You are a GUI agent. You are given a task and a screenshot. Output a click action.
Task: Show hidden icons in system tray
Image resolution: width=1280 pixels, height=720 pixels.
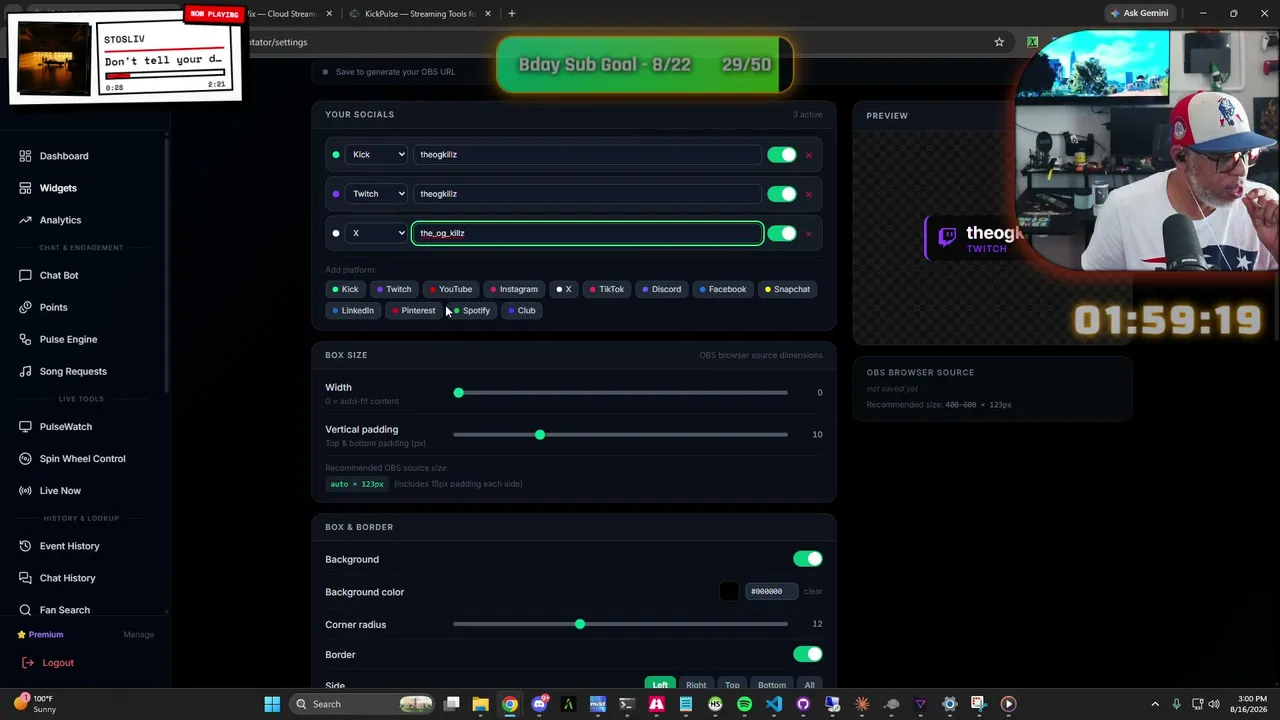click(x=1155, y=704)
